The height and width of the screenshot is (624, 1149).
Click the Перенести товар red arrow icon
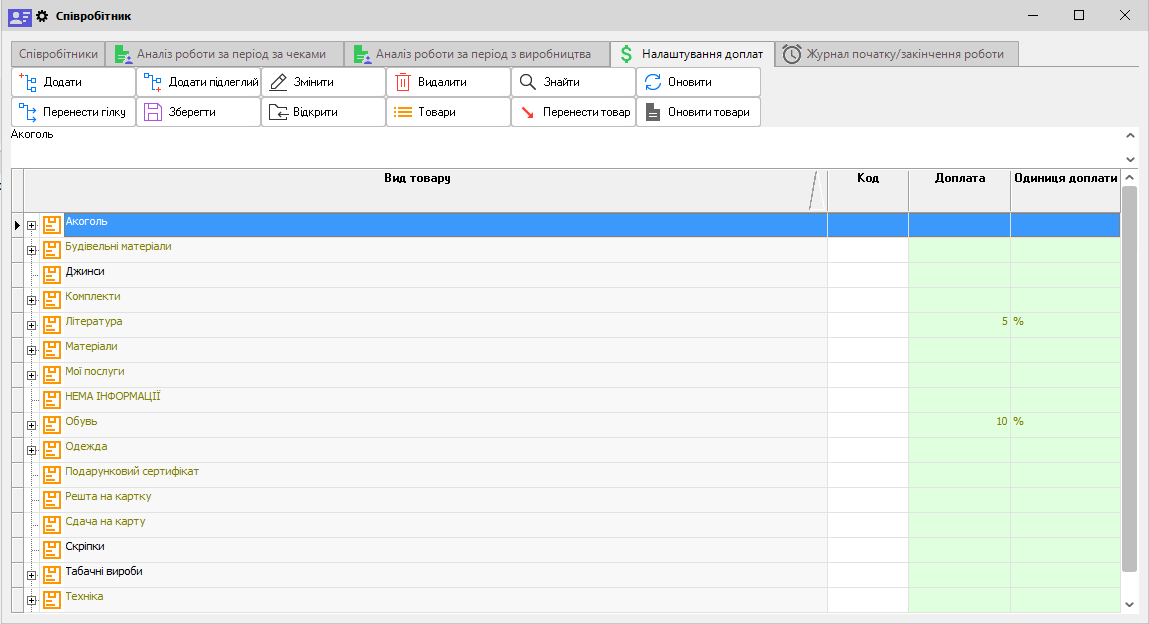[528, 112]
